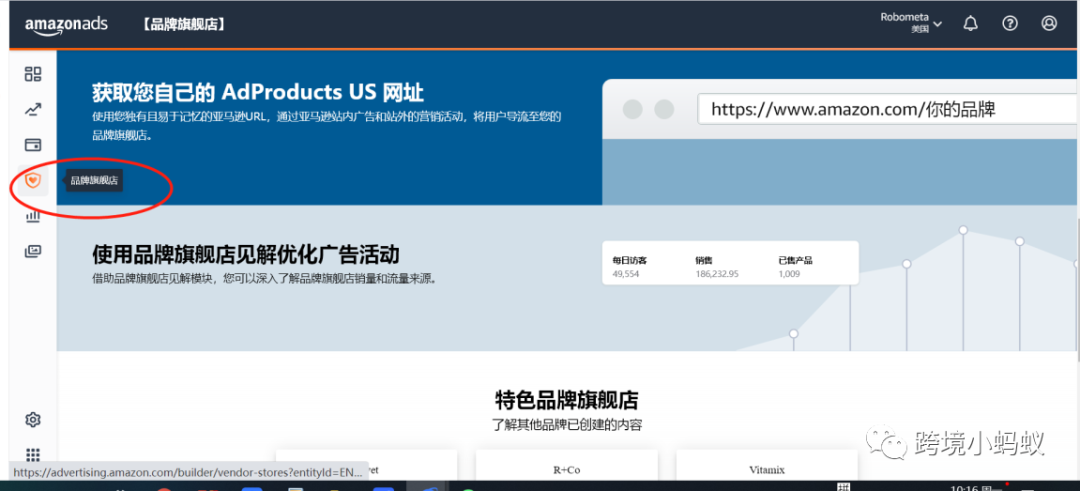Click the 每日访客 value 49,554
The width and height of the screenshot is (1080, 491).
pyautogui.click(x=626, y=274)
